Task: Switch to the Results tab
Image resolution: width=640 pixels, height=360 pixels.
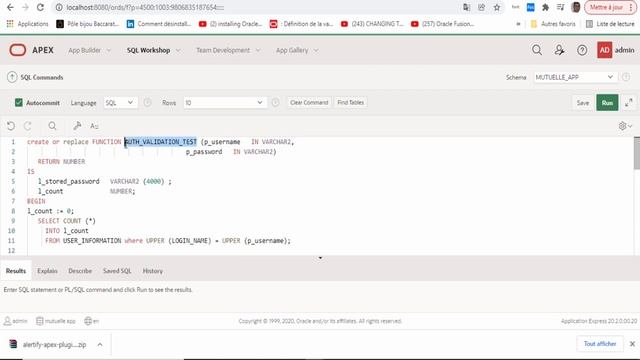Action: (x=16, y=271)
